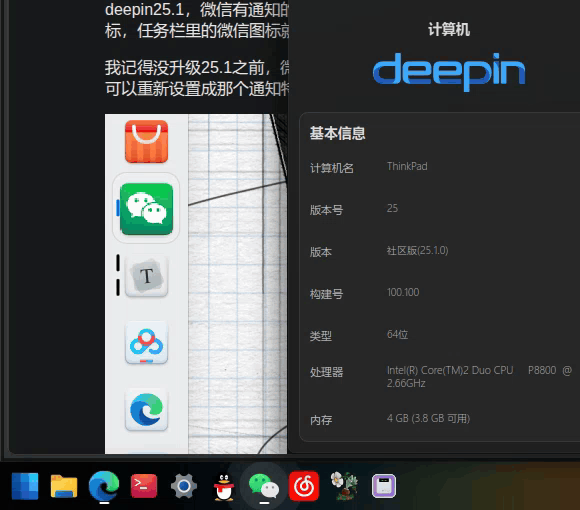Open the red terminal icon on taskbar
580x510 pixels.
[144, 486]
